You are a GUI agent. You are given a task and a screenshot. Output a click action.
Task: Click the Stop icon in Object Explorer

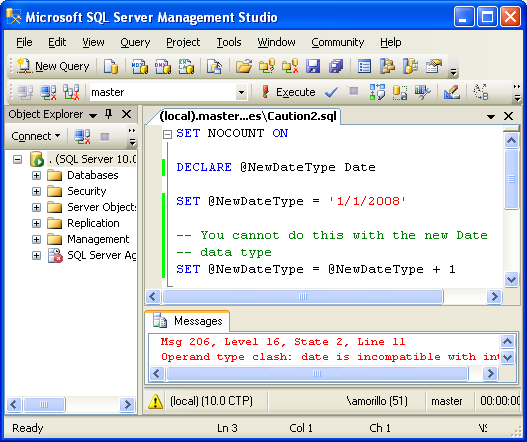[x=105, y=137]
